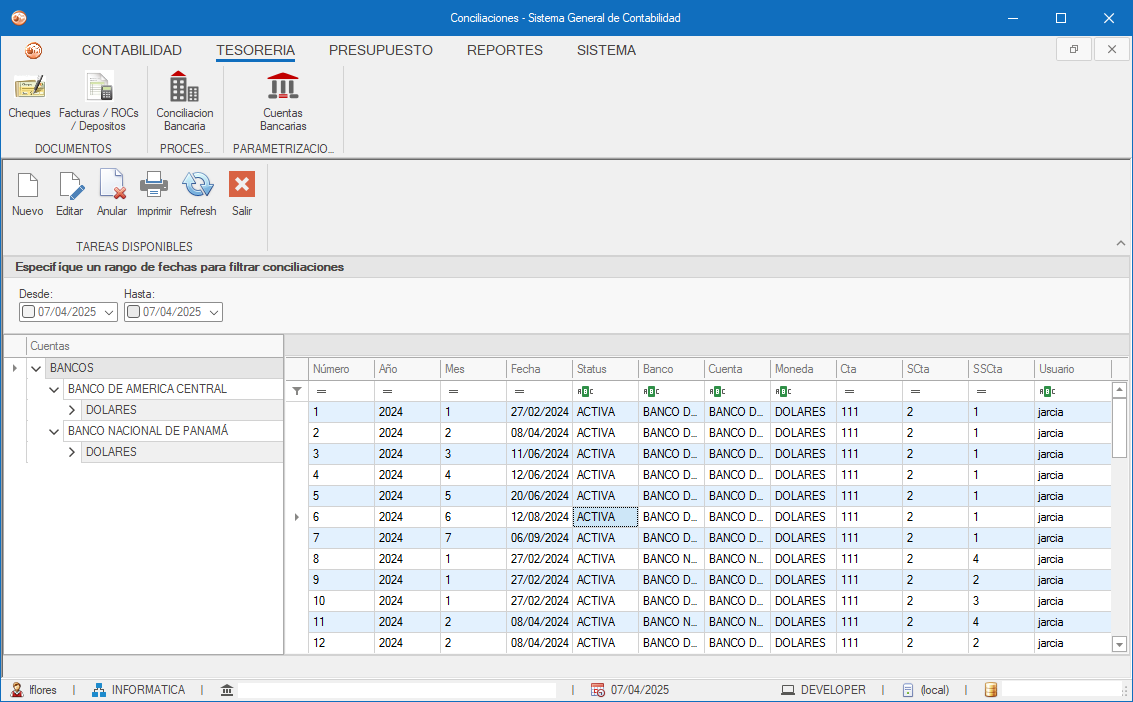This screenshot has height=702, width=1133.
Task: Click the Banco column text filter icon
Action: point(651,391)
